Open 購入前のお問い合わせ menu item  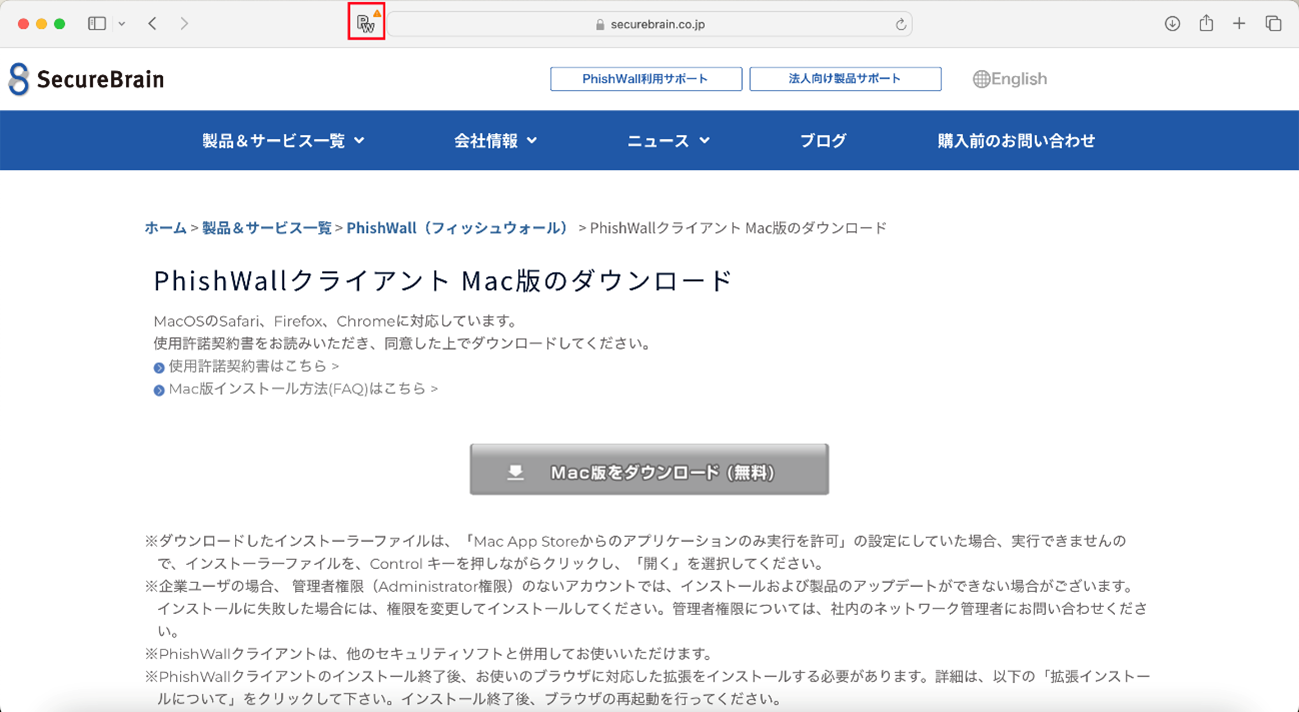(x=1016, y=141)
